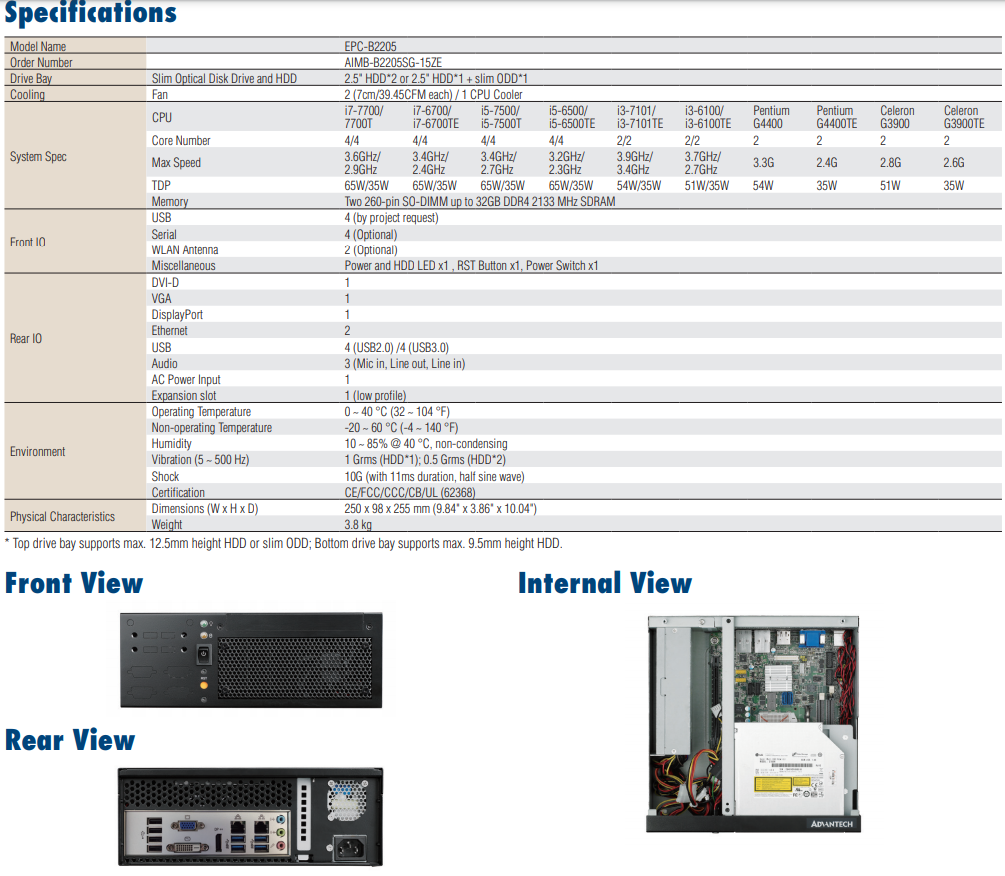This screenshot has height=876, width=1005.
Task: Click order number AIMB-B2205SG-15ZE
Action: (x=393, y=62)
